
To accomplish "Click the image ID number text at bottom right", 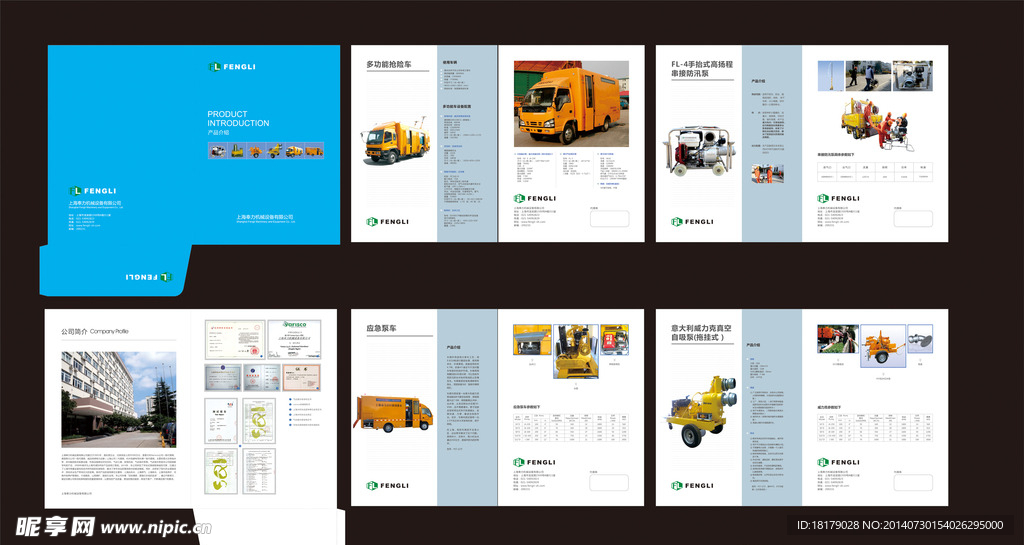I will 898,525.
